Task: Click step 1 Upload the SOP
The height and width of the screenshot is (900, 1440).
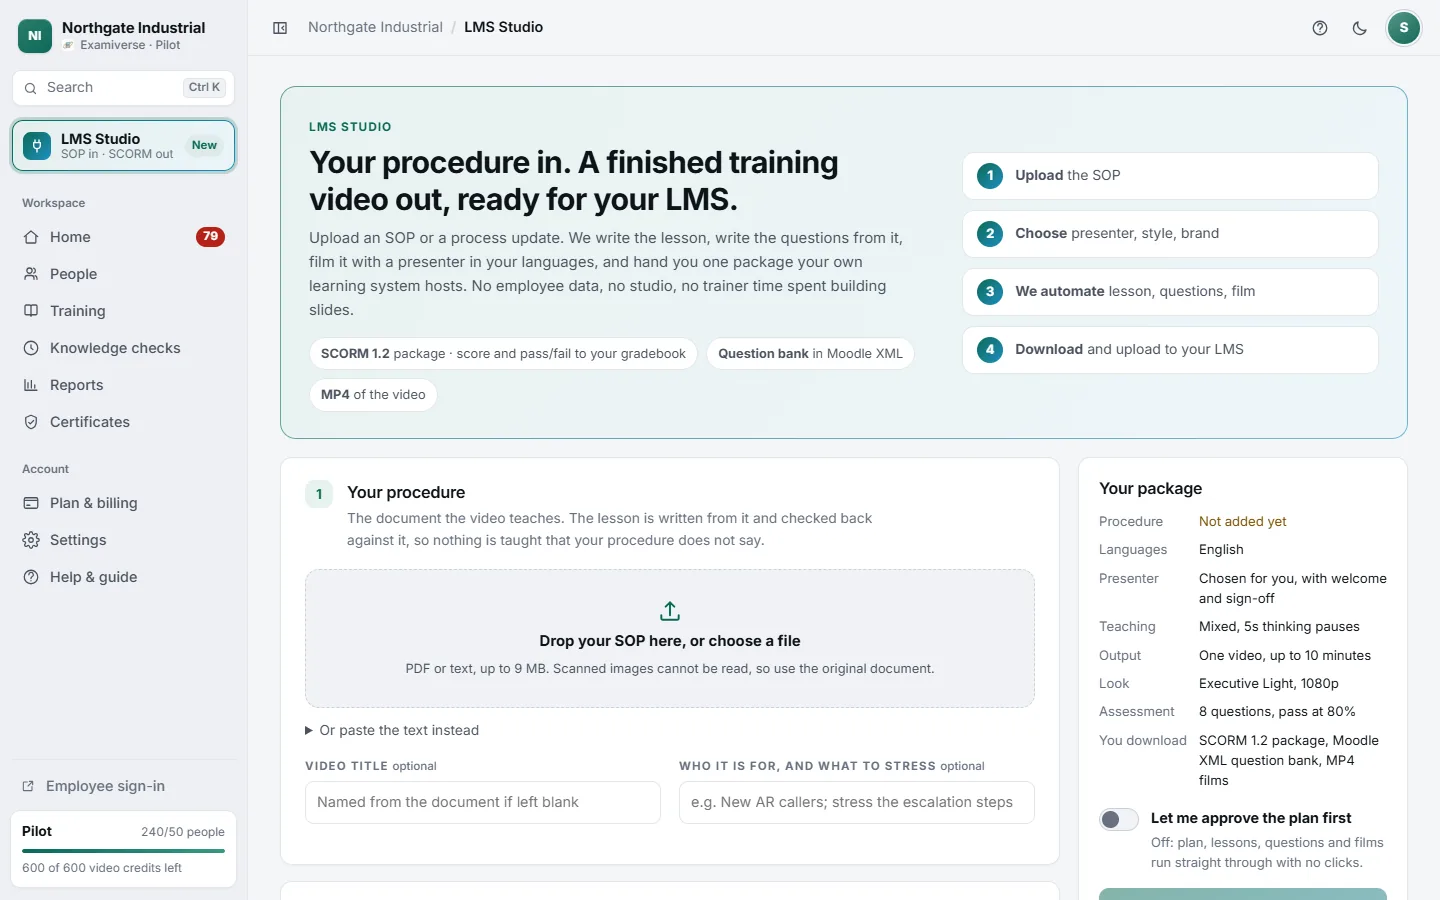Action: point(1170,176)
